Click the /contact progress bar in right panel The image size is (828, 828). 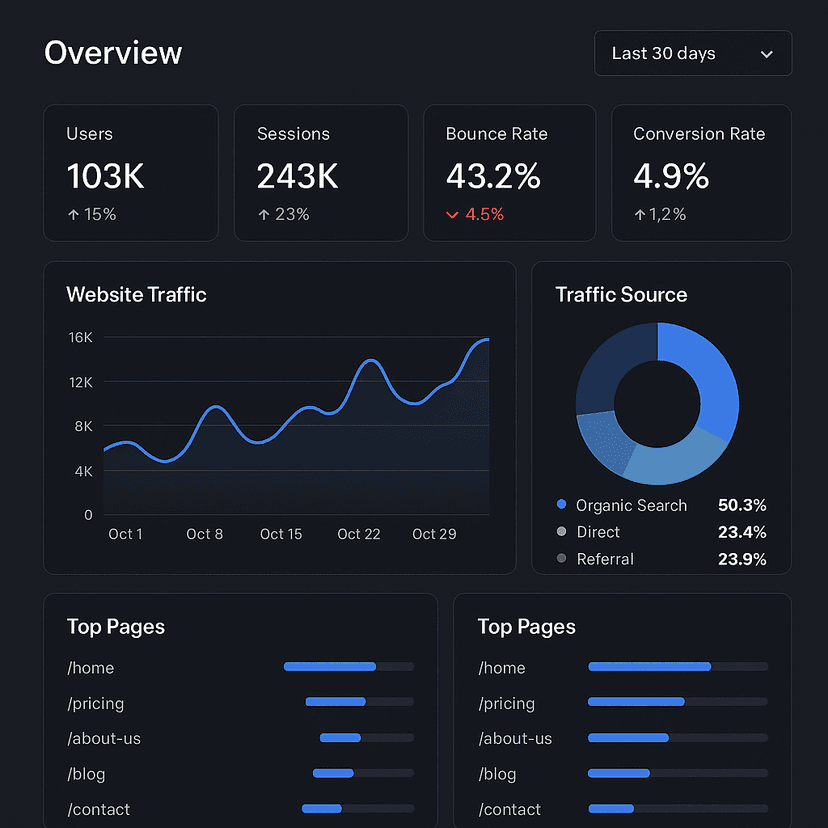pos(678,808)
